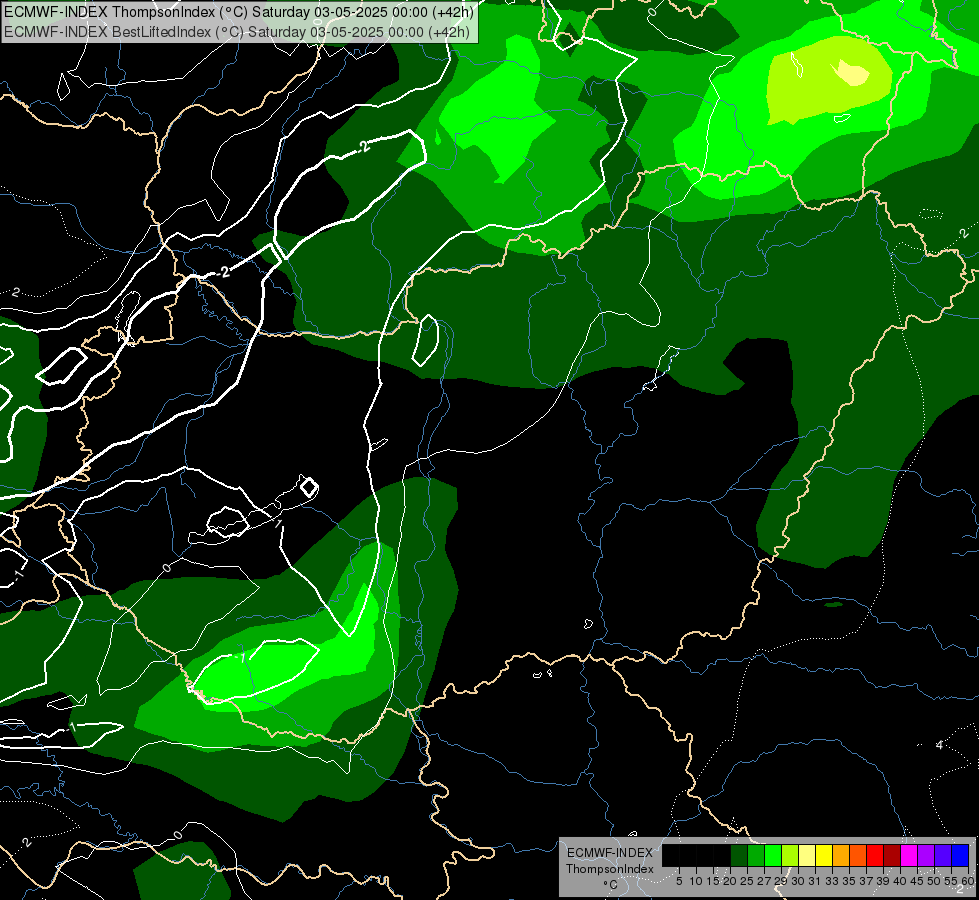The image size is (979, 900).
Task: Pick the magenta 40–45 legend swatch
Action: pos(908,855)
